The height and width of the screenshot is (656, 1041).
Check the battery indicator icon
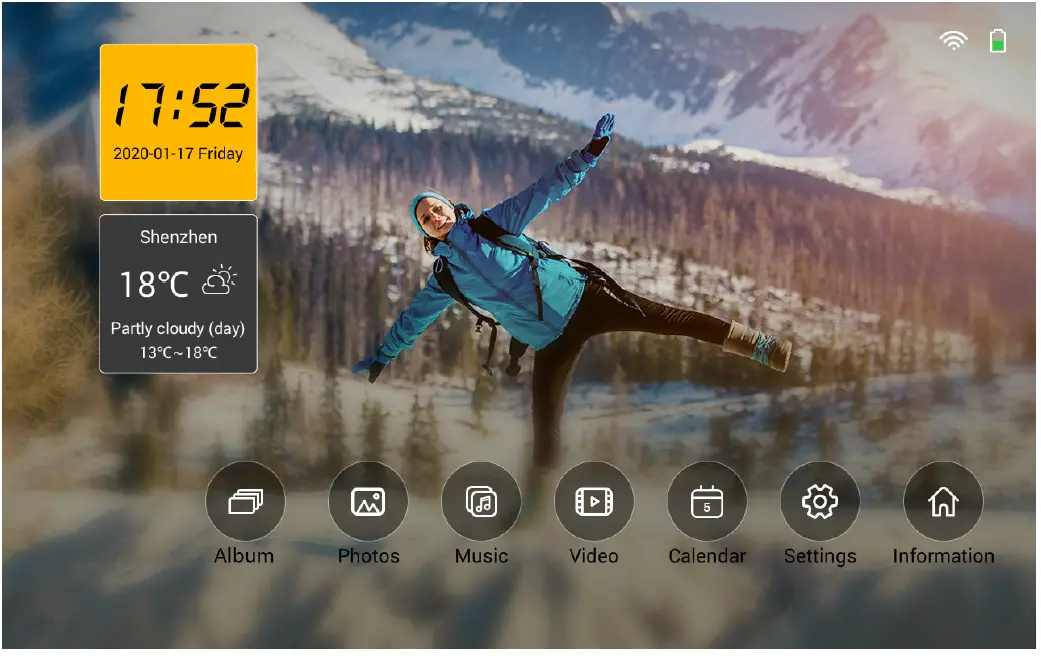coord(997,40)
